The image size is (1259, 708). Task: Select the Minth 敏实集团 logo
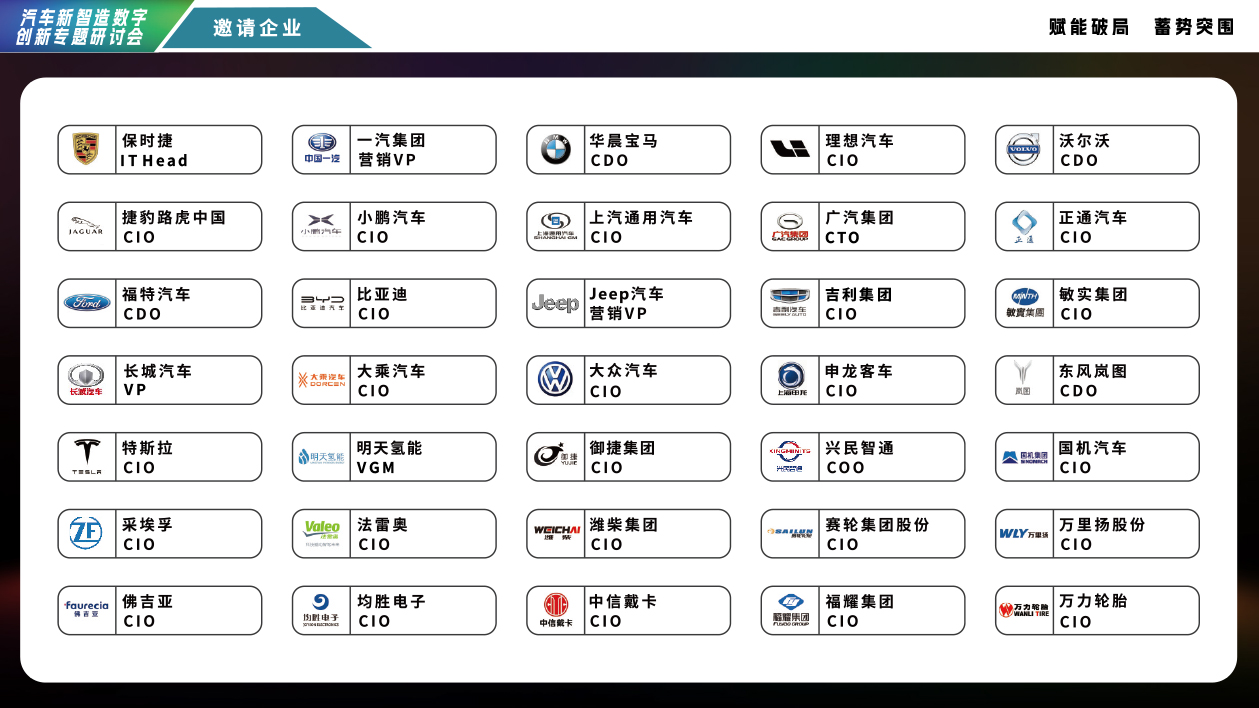pos(1024,303)
